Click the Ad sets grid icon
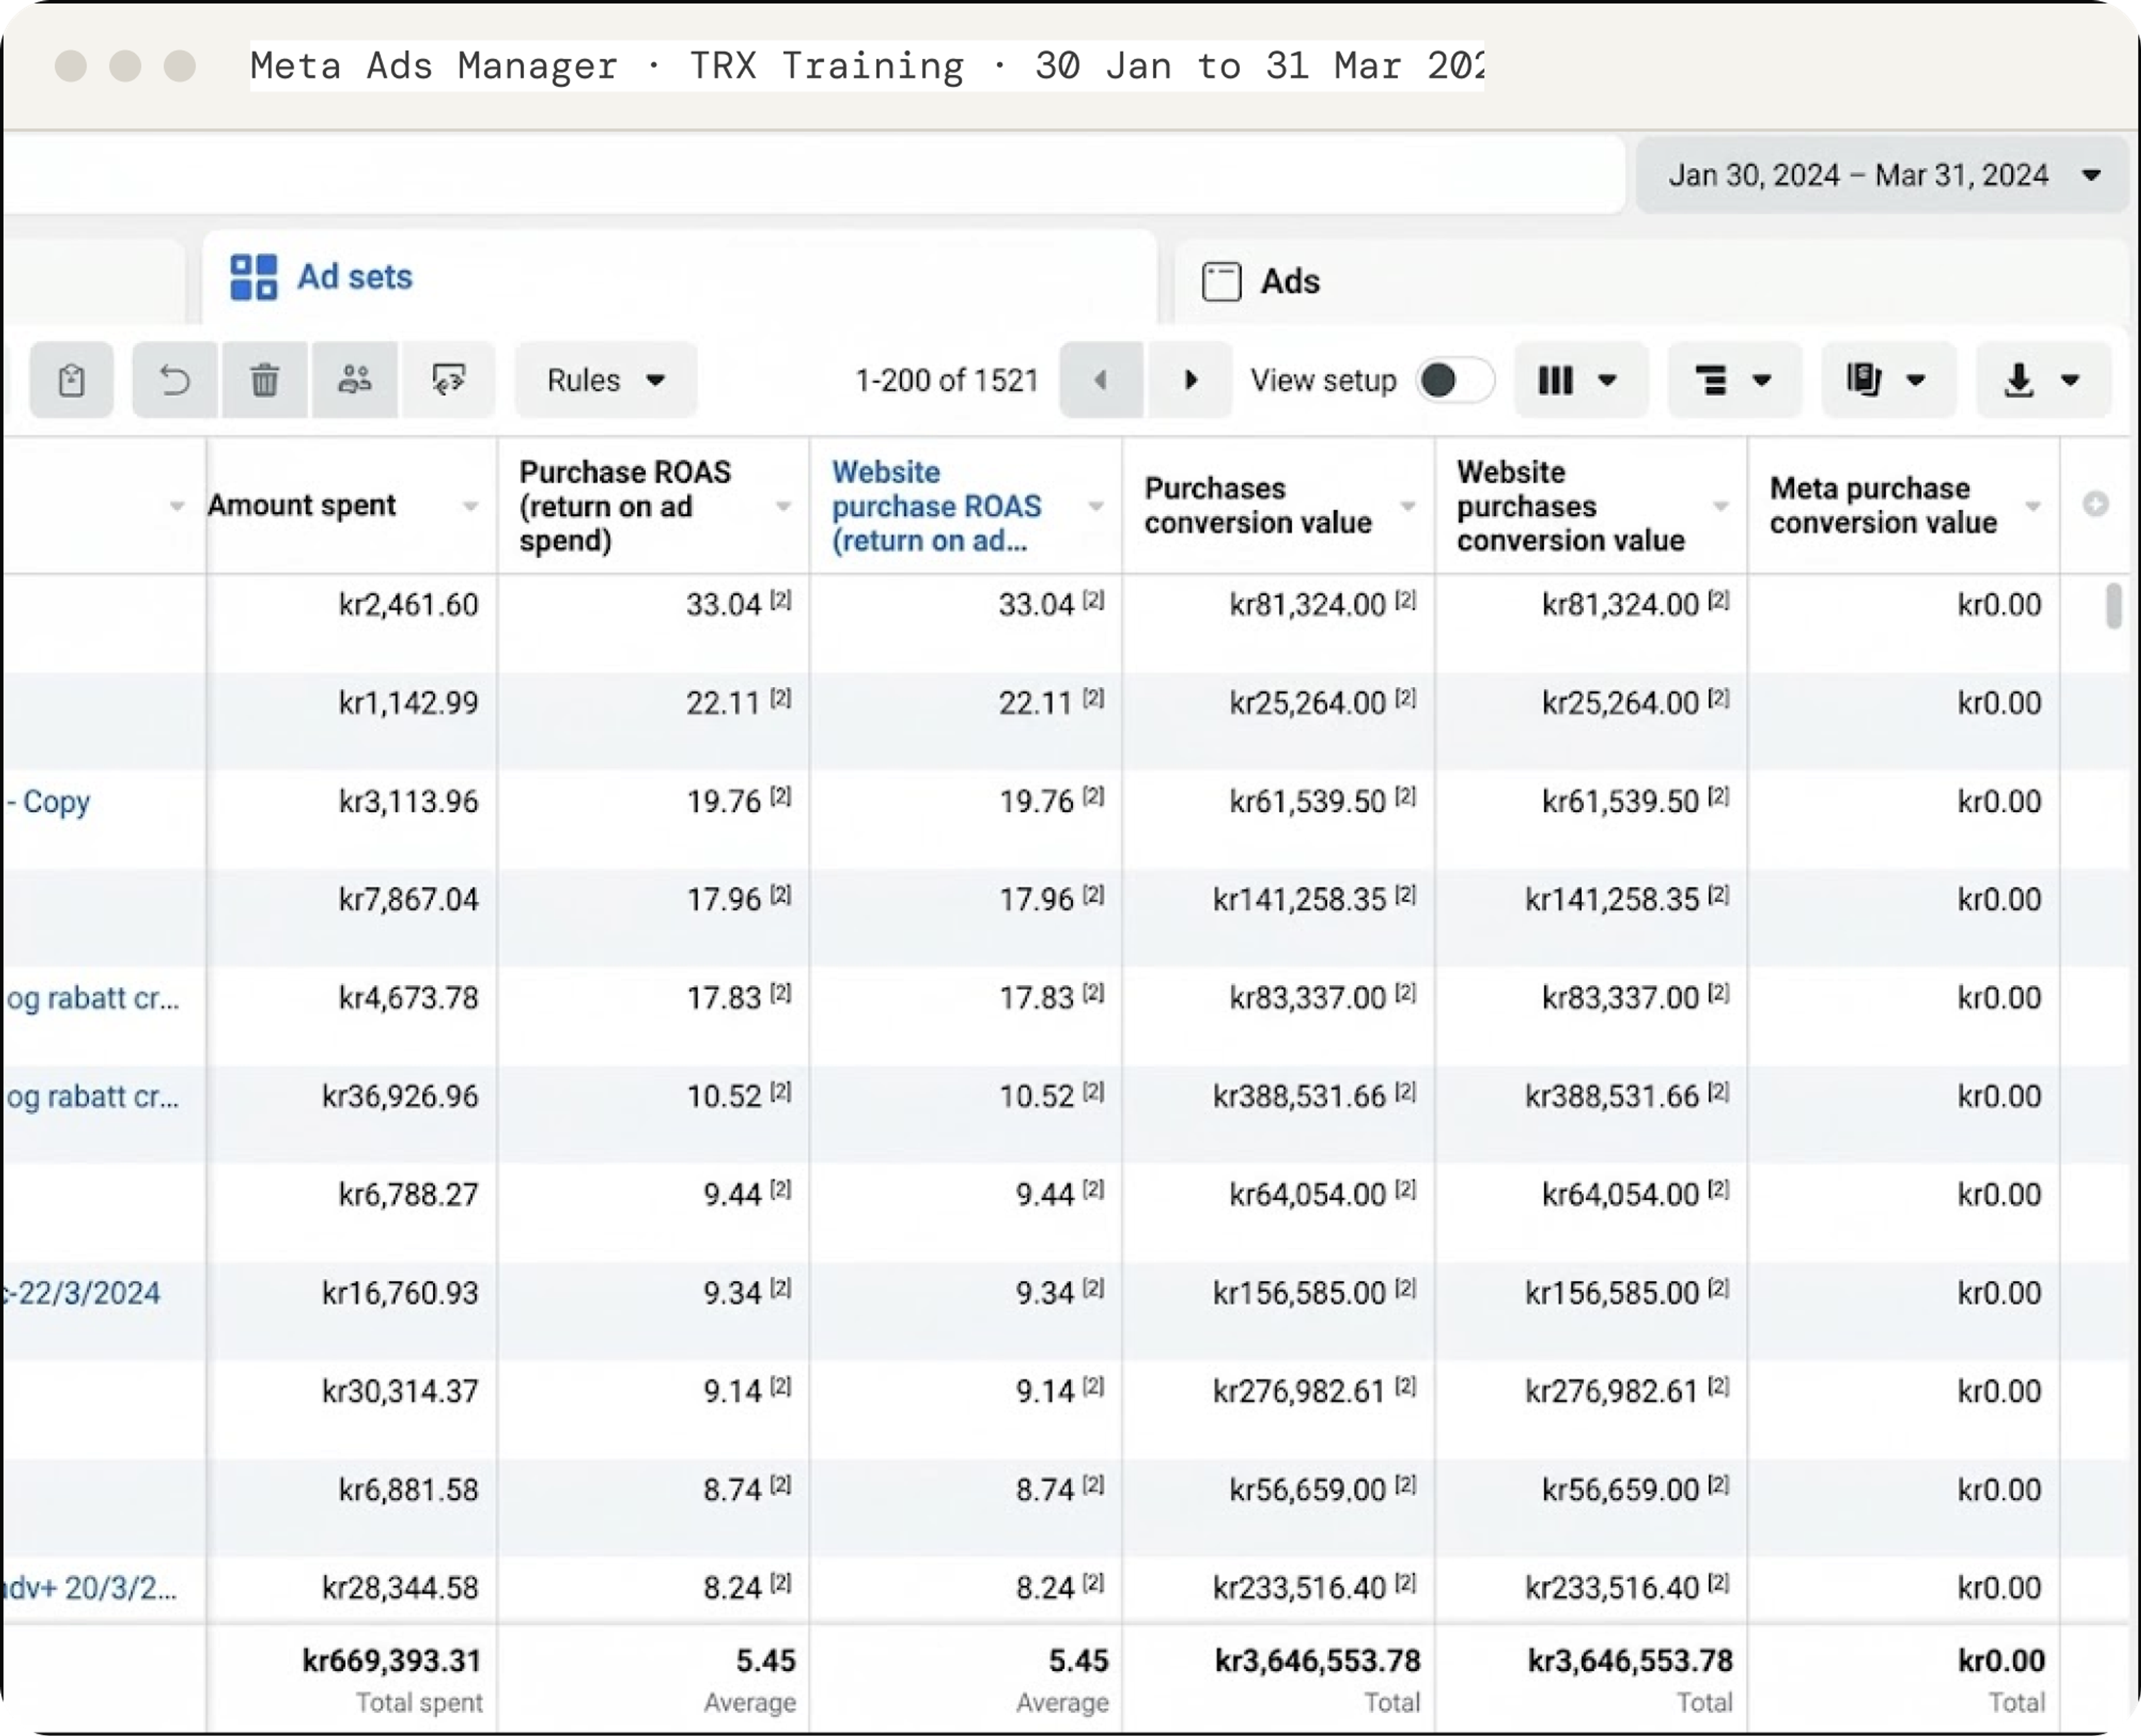The width and height of the screenshot is (2141, 1736). tap(253, 277)
